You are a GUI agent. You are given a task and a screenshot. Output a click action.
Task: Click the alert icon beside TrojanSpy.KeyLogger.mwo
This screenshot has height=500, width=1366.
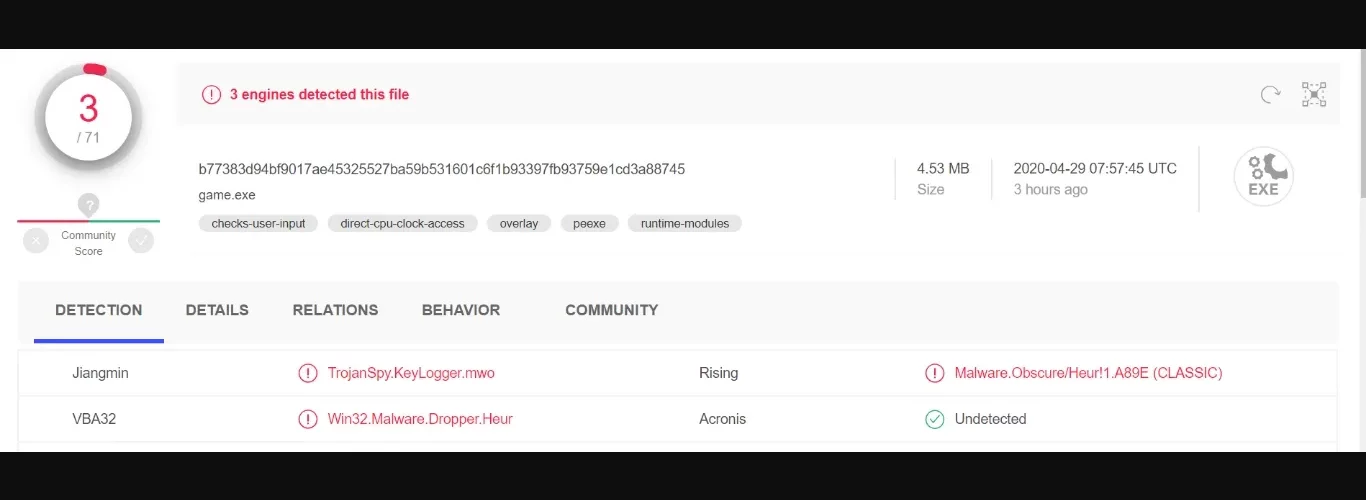(308, 373)
